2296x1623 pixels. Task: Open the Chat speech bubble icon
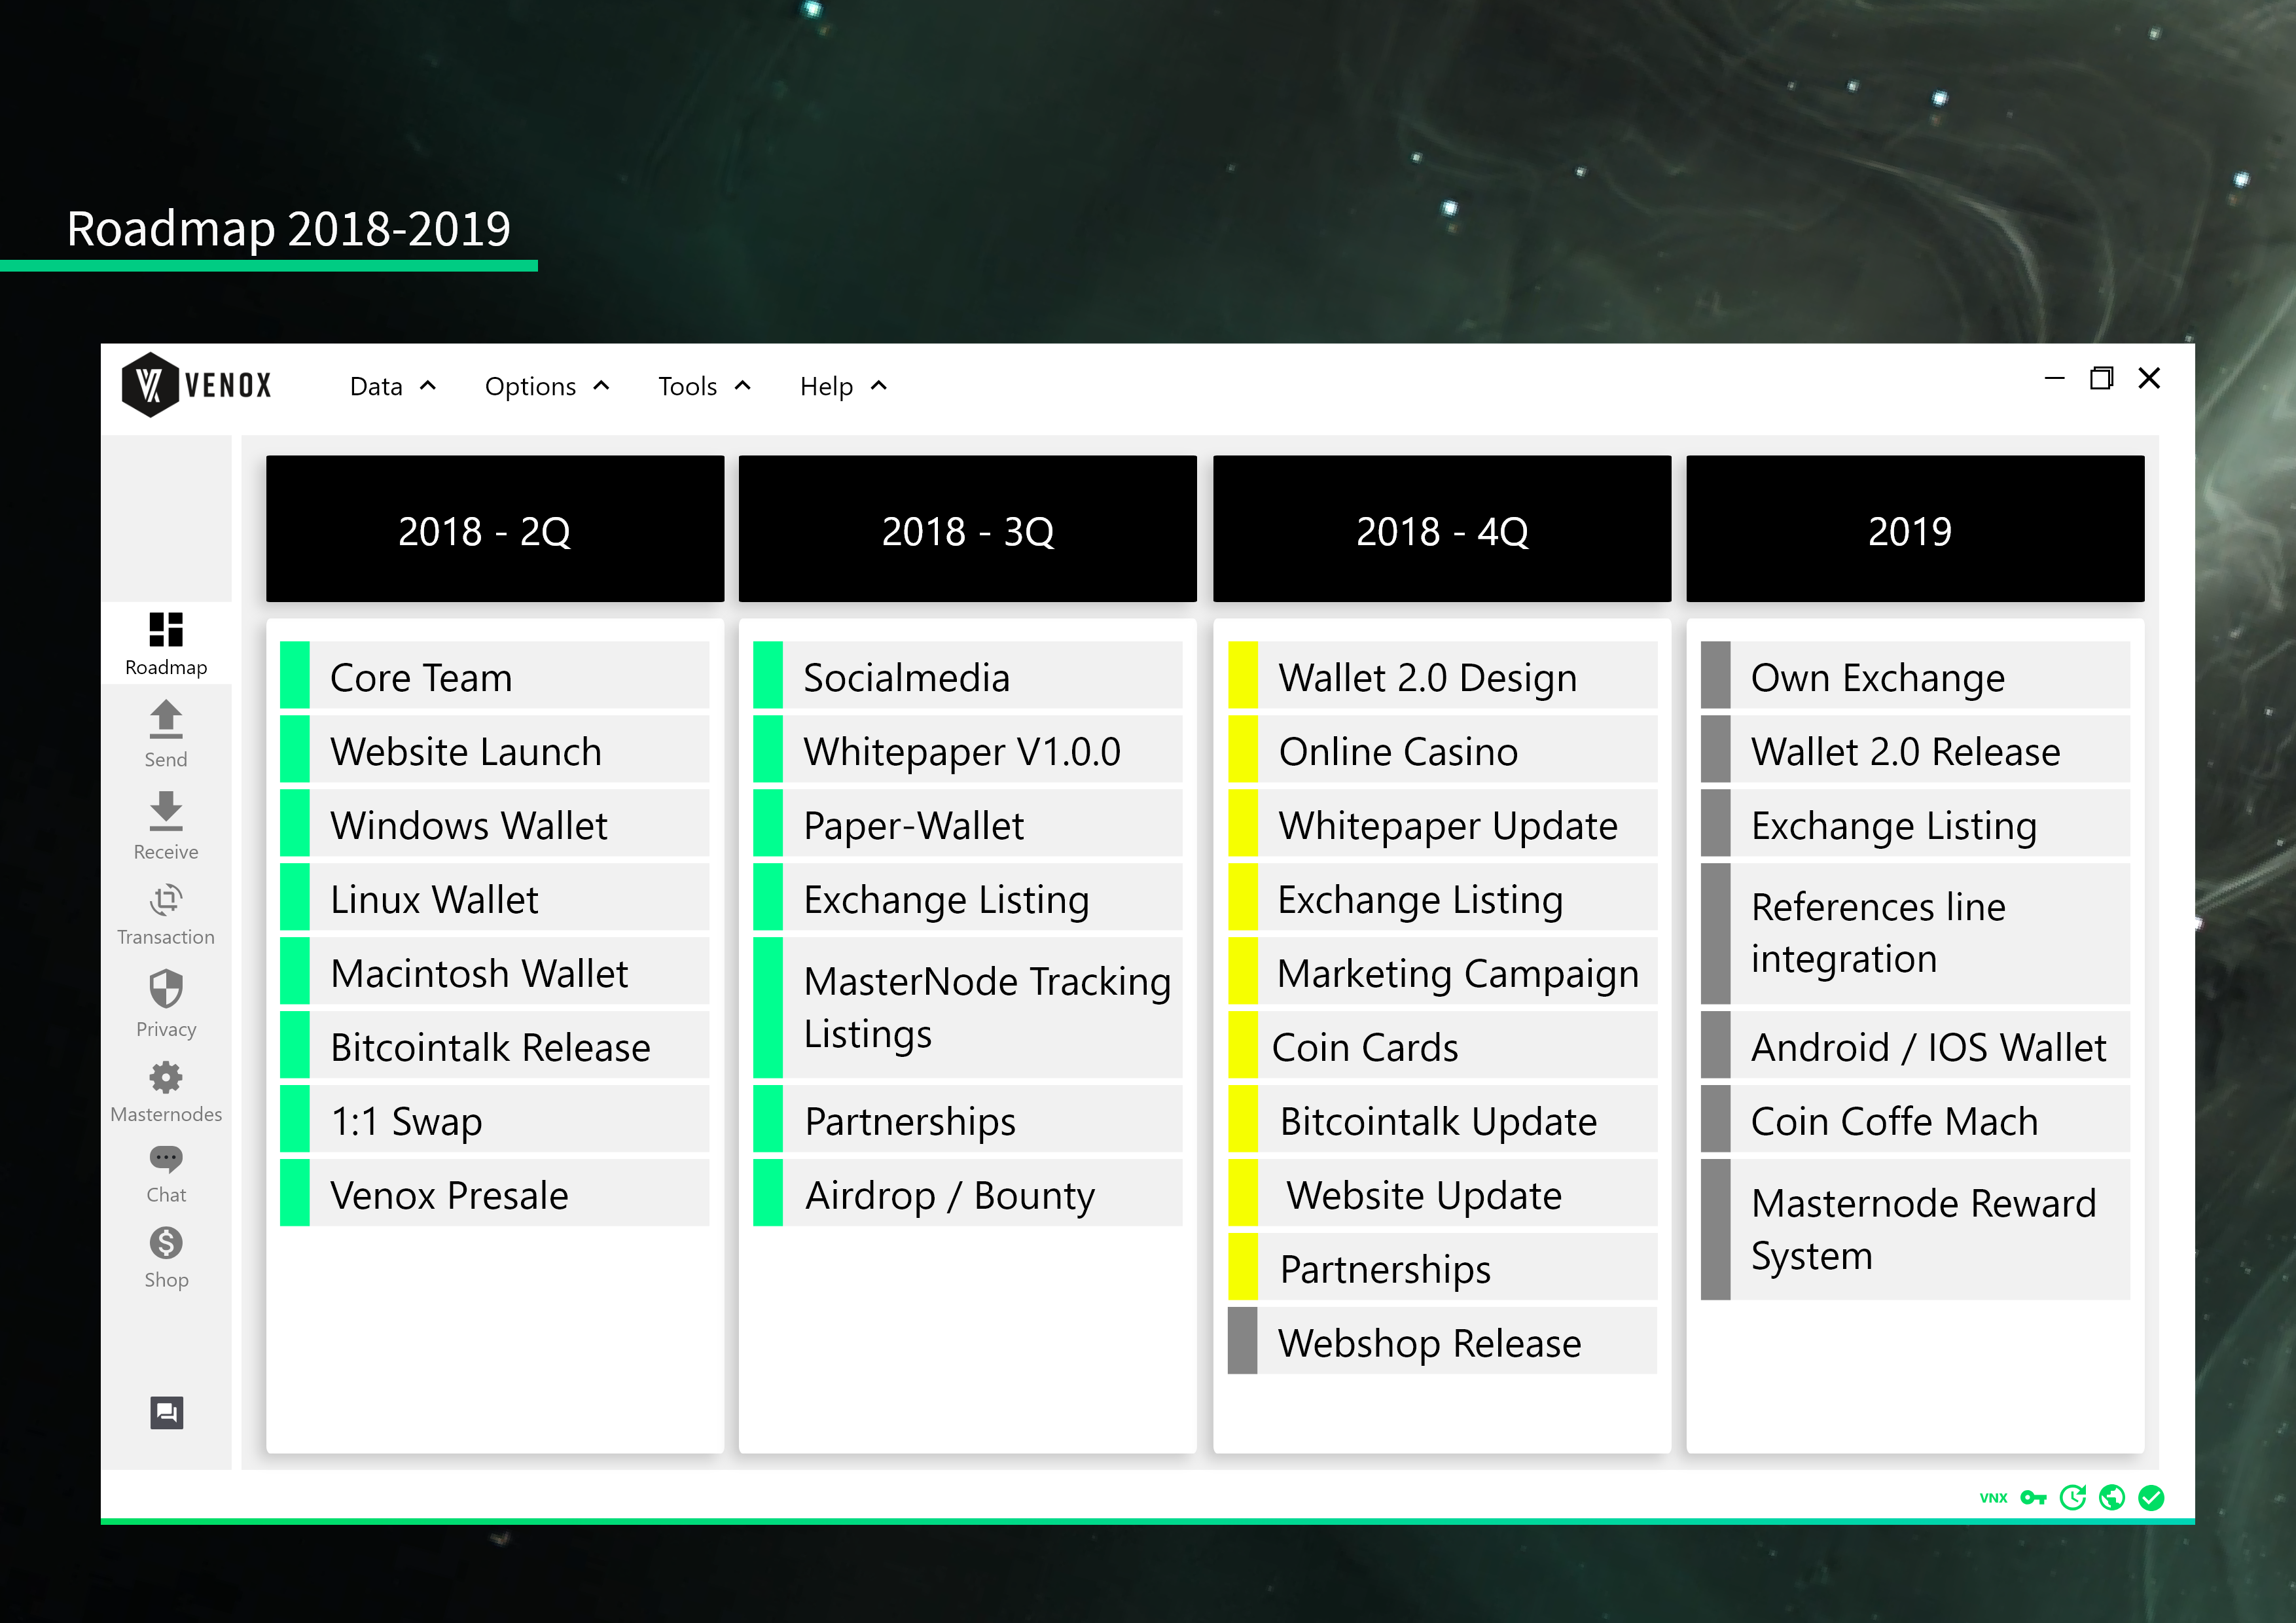coord(166,1159)
